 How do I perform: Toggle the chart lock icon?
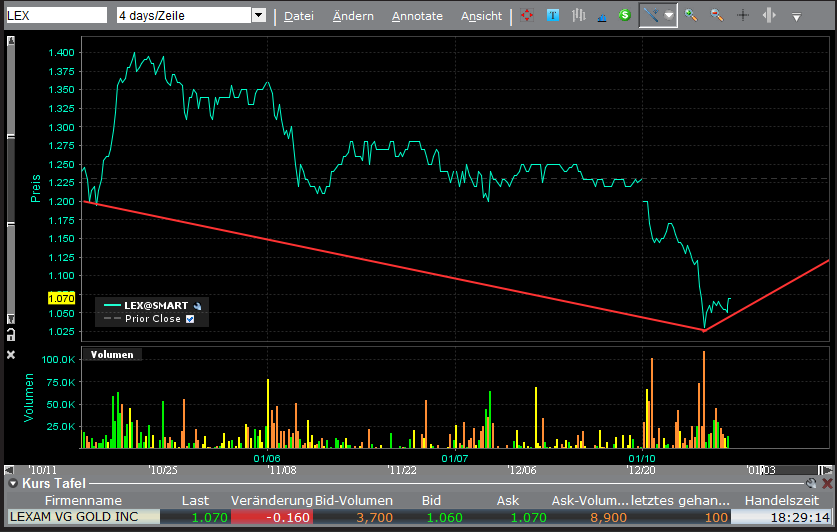11,333
